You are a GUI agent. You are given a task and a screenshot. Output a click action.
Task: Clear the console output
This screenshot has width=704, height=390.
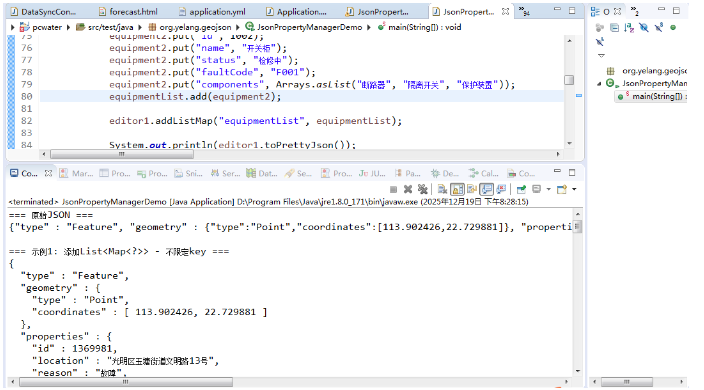coord(442,189)
